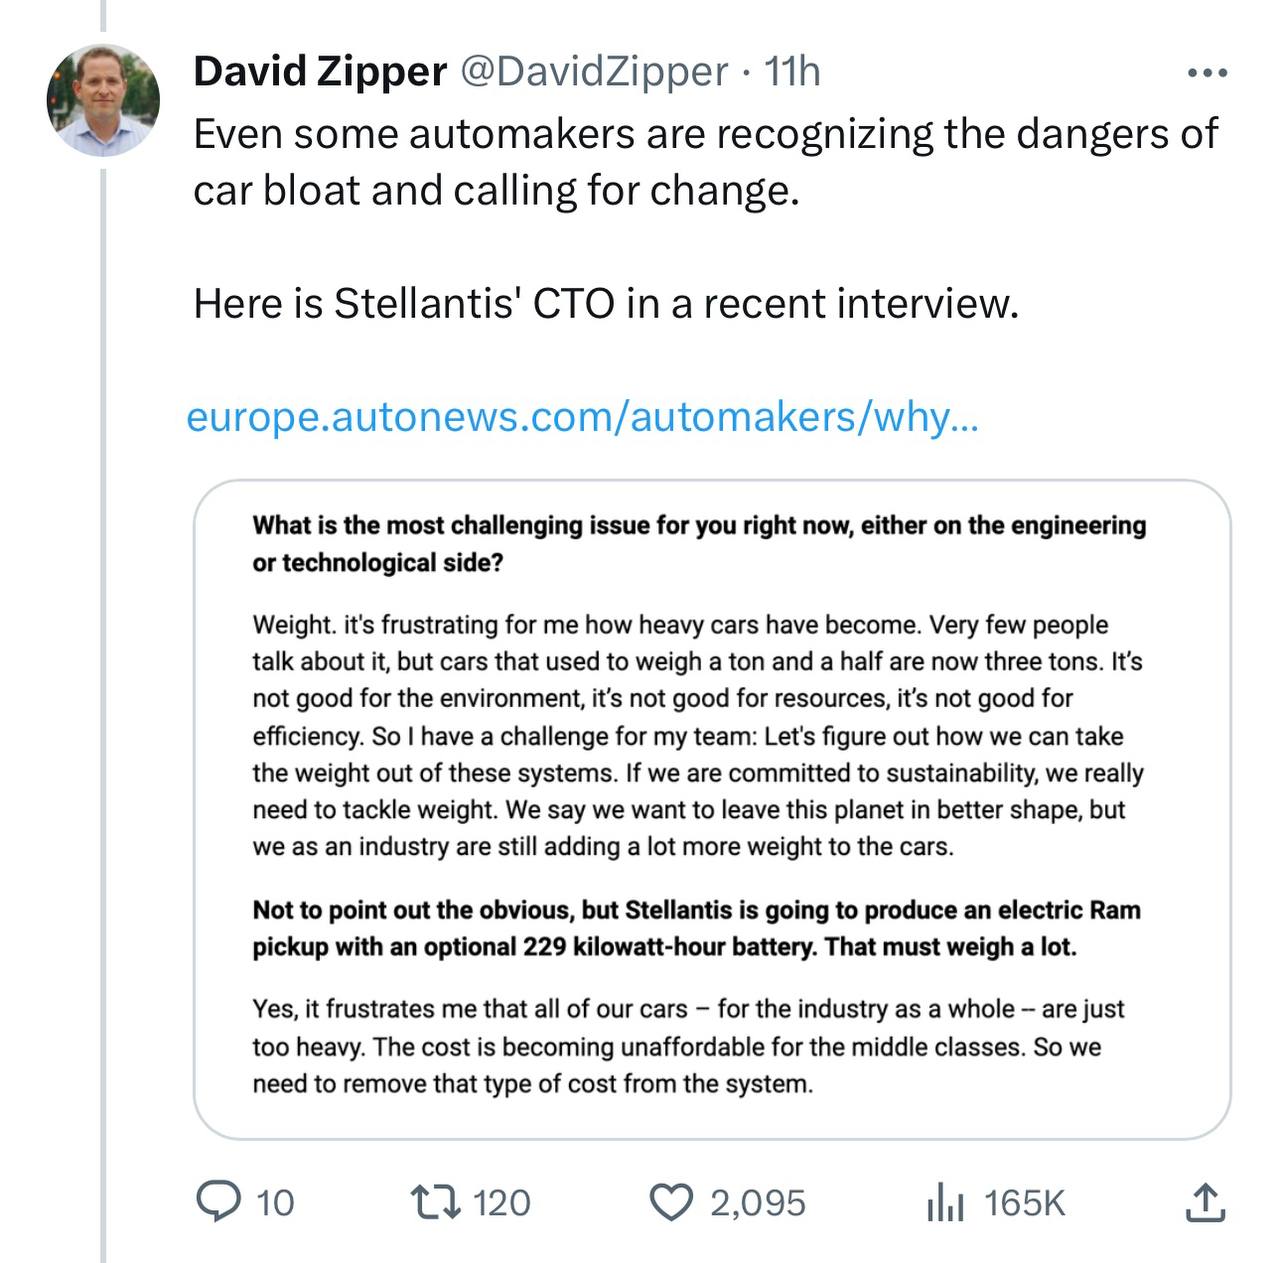Click the tweet text about car bloat

tap(705, 161)
